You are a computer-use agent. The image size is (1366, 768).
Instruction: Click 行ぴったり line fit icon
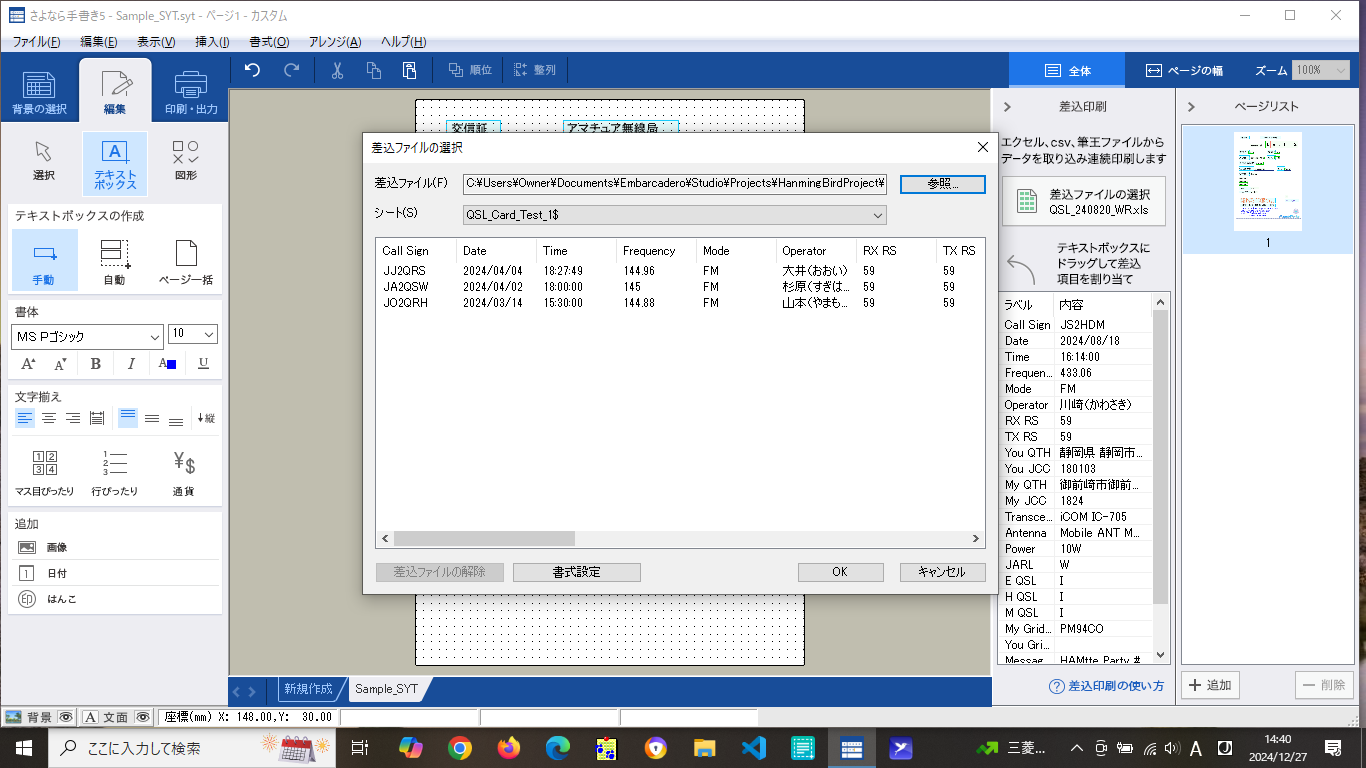click(x=115, y=473)
